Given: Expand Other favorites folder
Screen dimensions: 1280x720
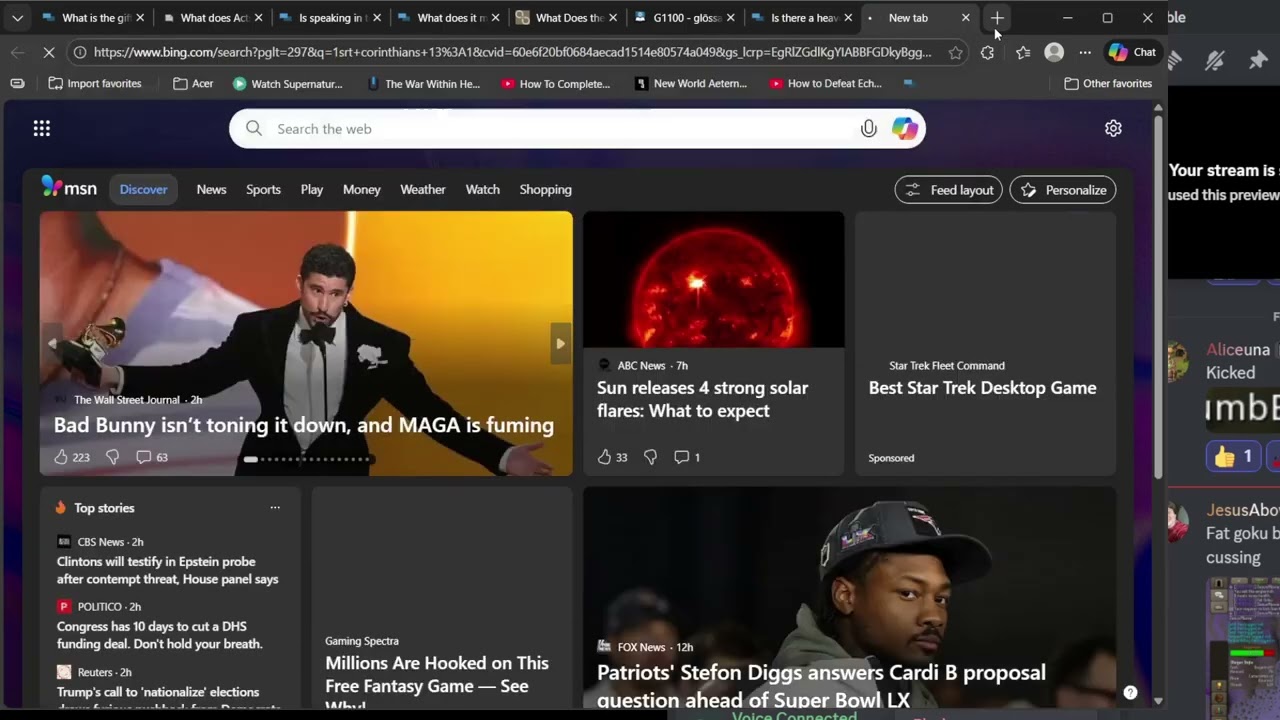Looking at the screenshot, I should pos(1108,84).
